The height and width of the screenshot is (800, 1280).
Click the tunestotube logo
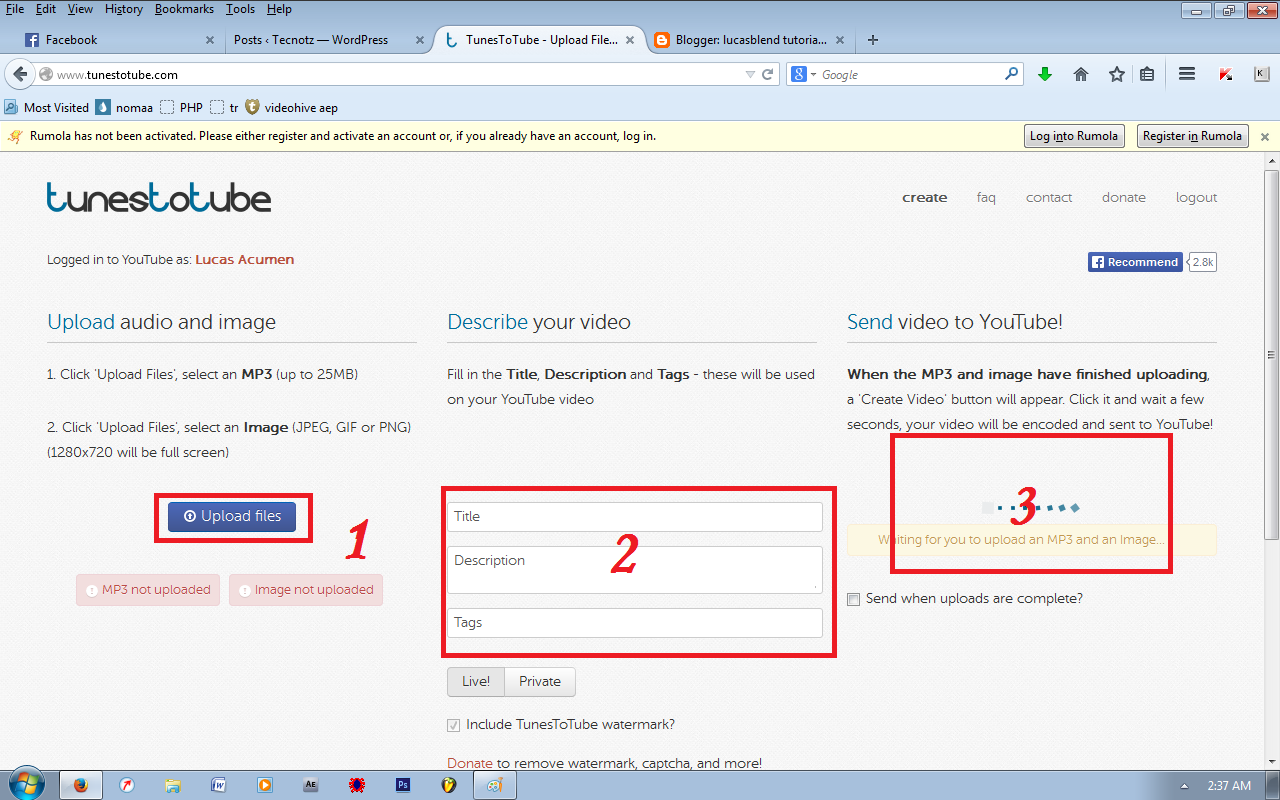click(x=159, y=197)
